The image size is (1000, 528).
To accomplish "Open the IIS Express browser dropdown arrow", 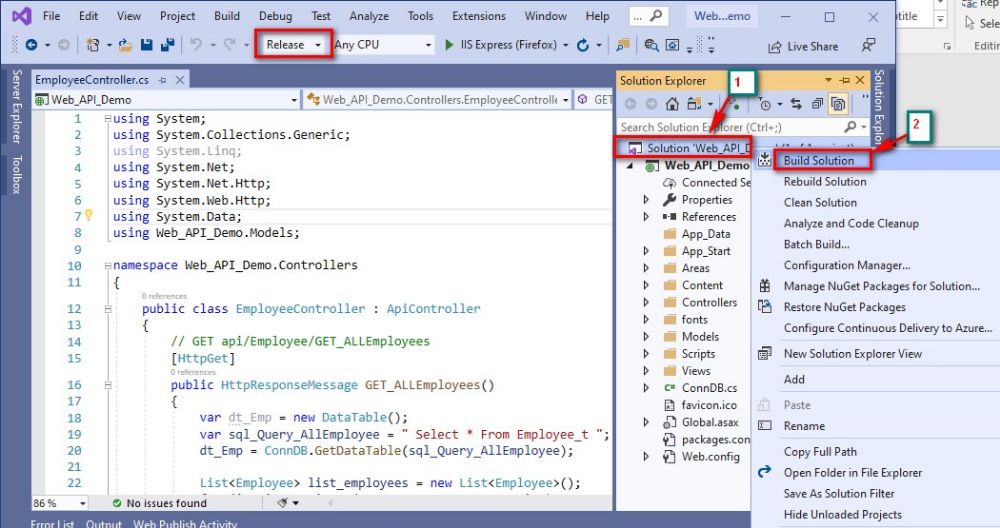I will (566, 45).
